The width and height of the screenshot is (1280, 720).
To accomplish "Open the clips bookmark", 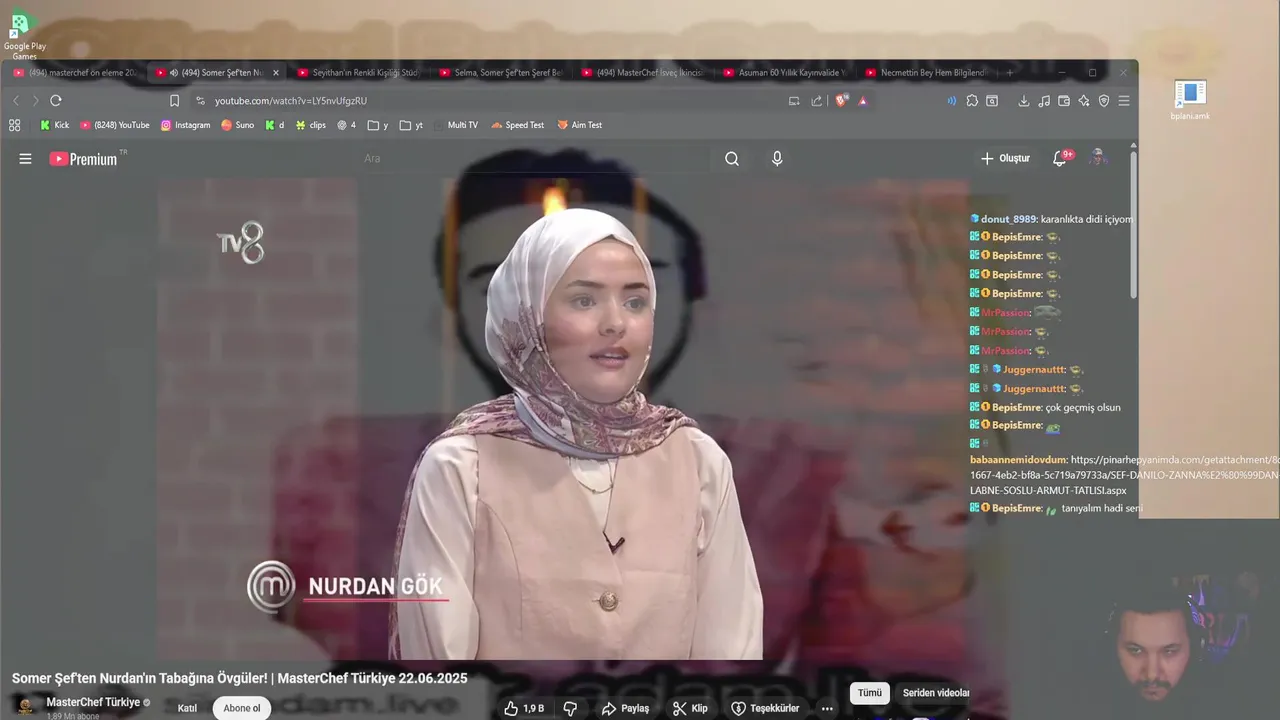I will click(x=310, y=125).
